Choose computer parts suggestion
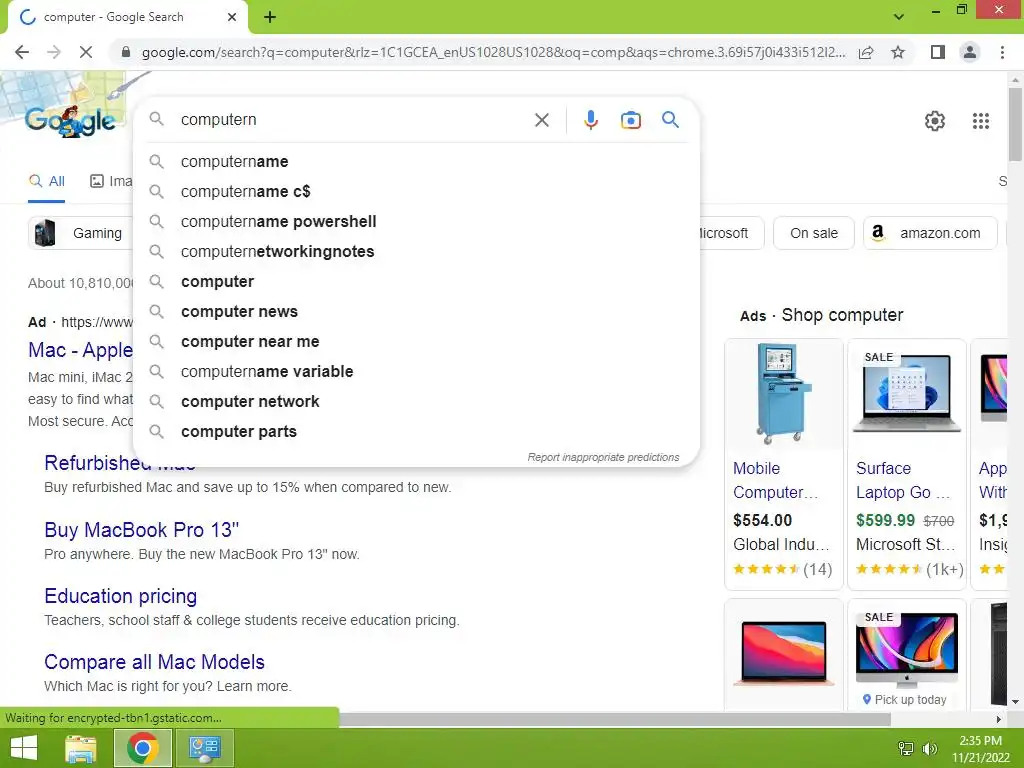This screenshot has width=1024, height=768. 416,432
